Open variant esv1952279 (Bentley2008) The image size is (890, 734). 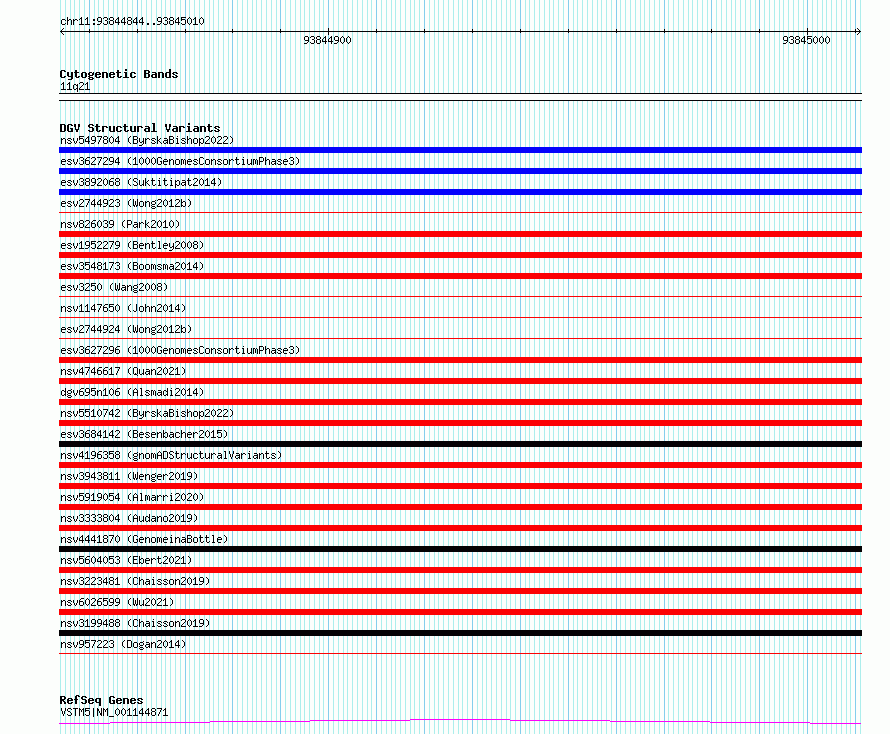132,245
